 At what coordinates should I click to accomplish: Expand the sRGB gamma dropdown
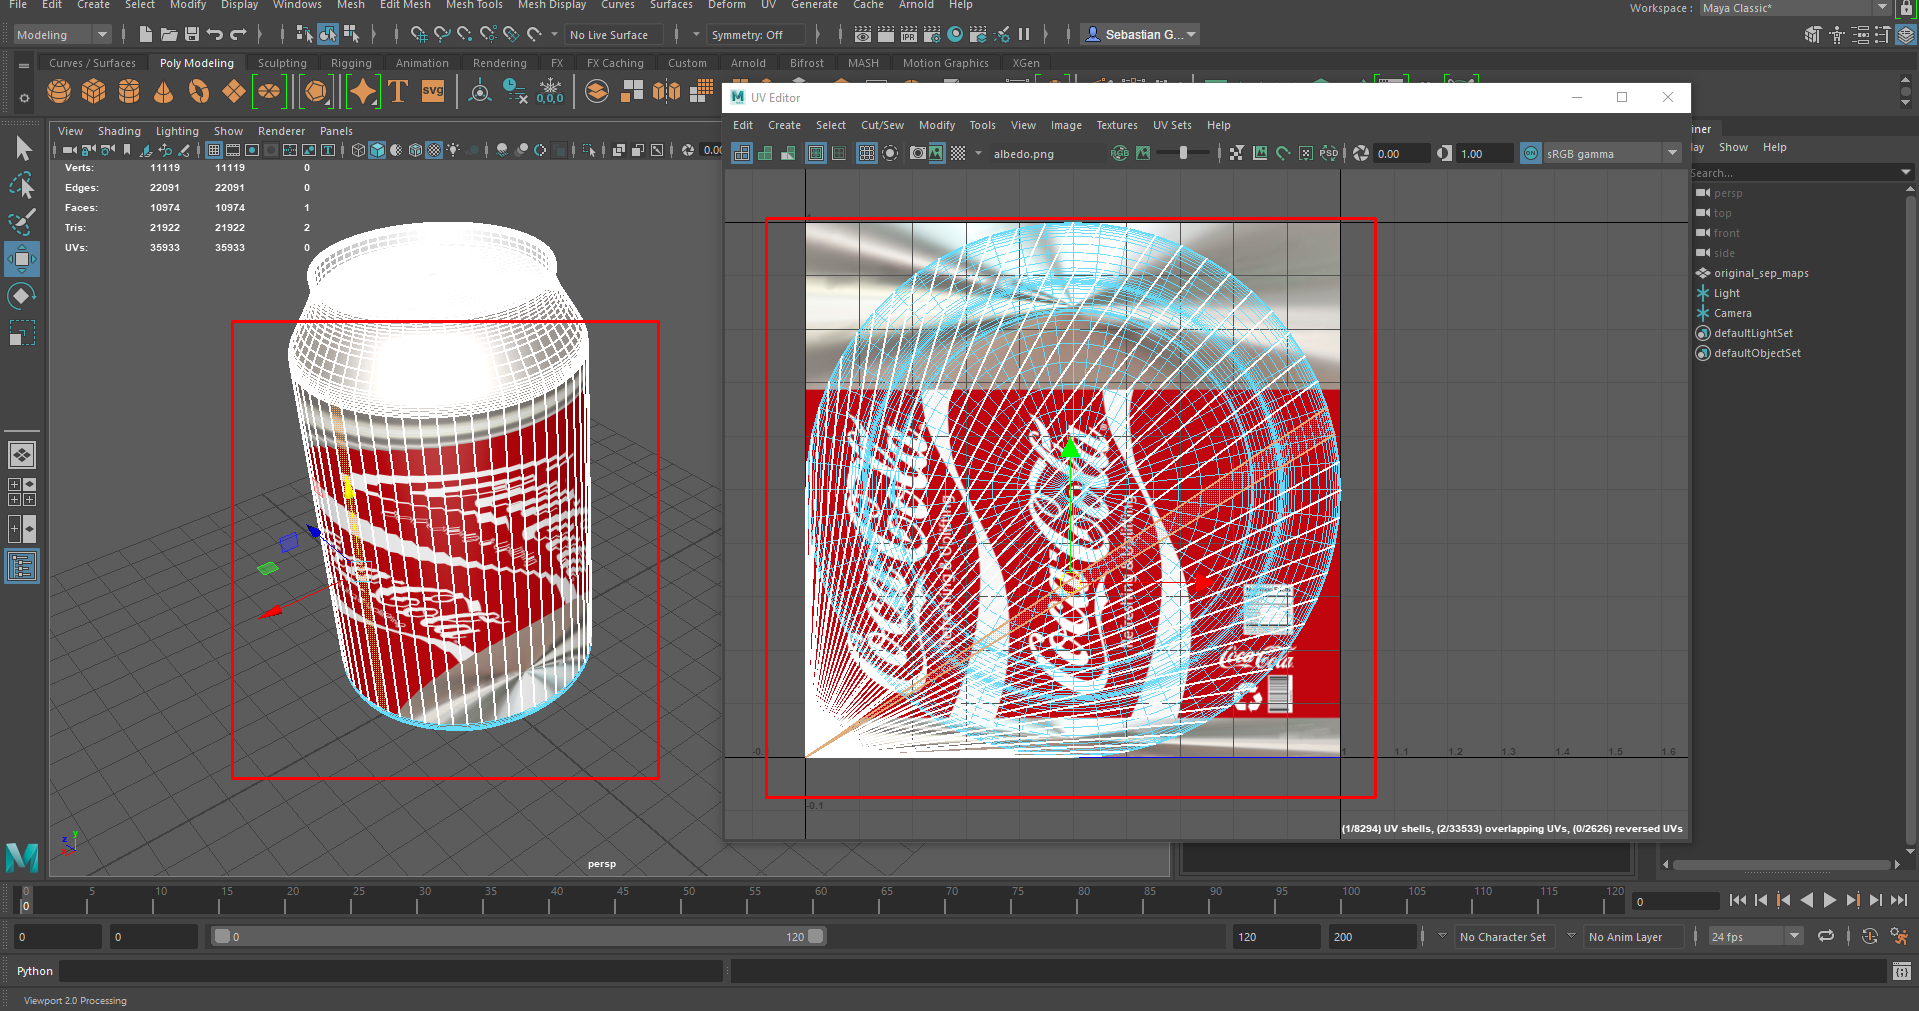1672,153
